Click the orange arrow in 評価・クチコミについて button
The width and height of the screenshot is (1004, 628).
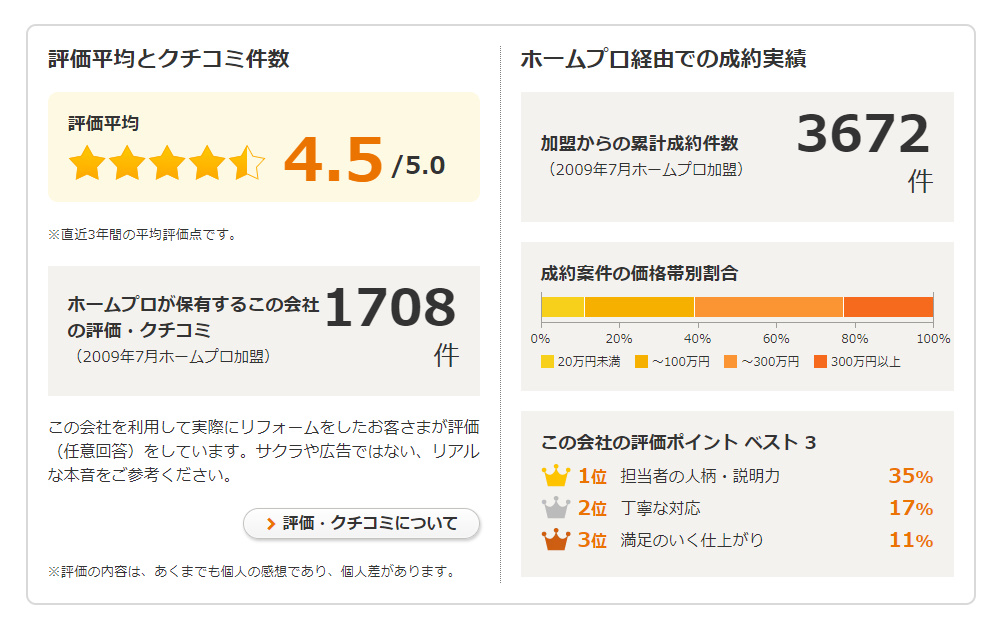pos(271,524)
